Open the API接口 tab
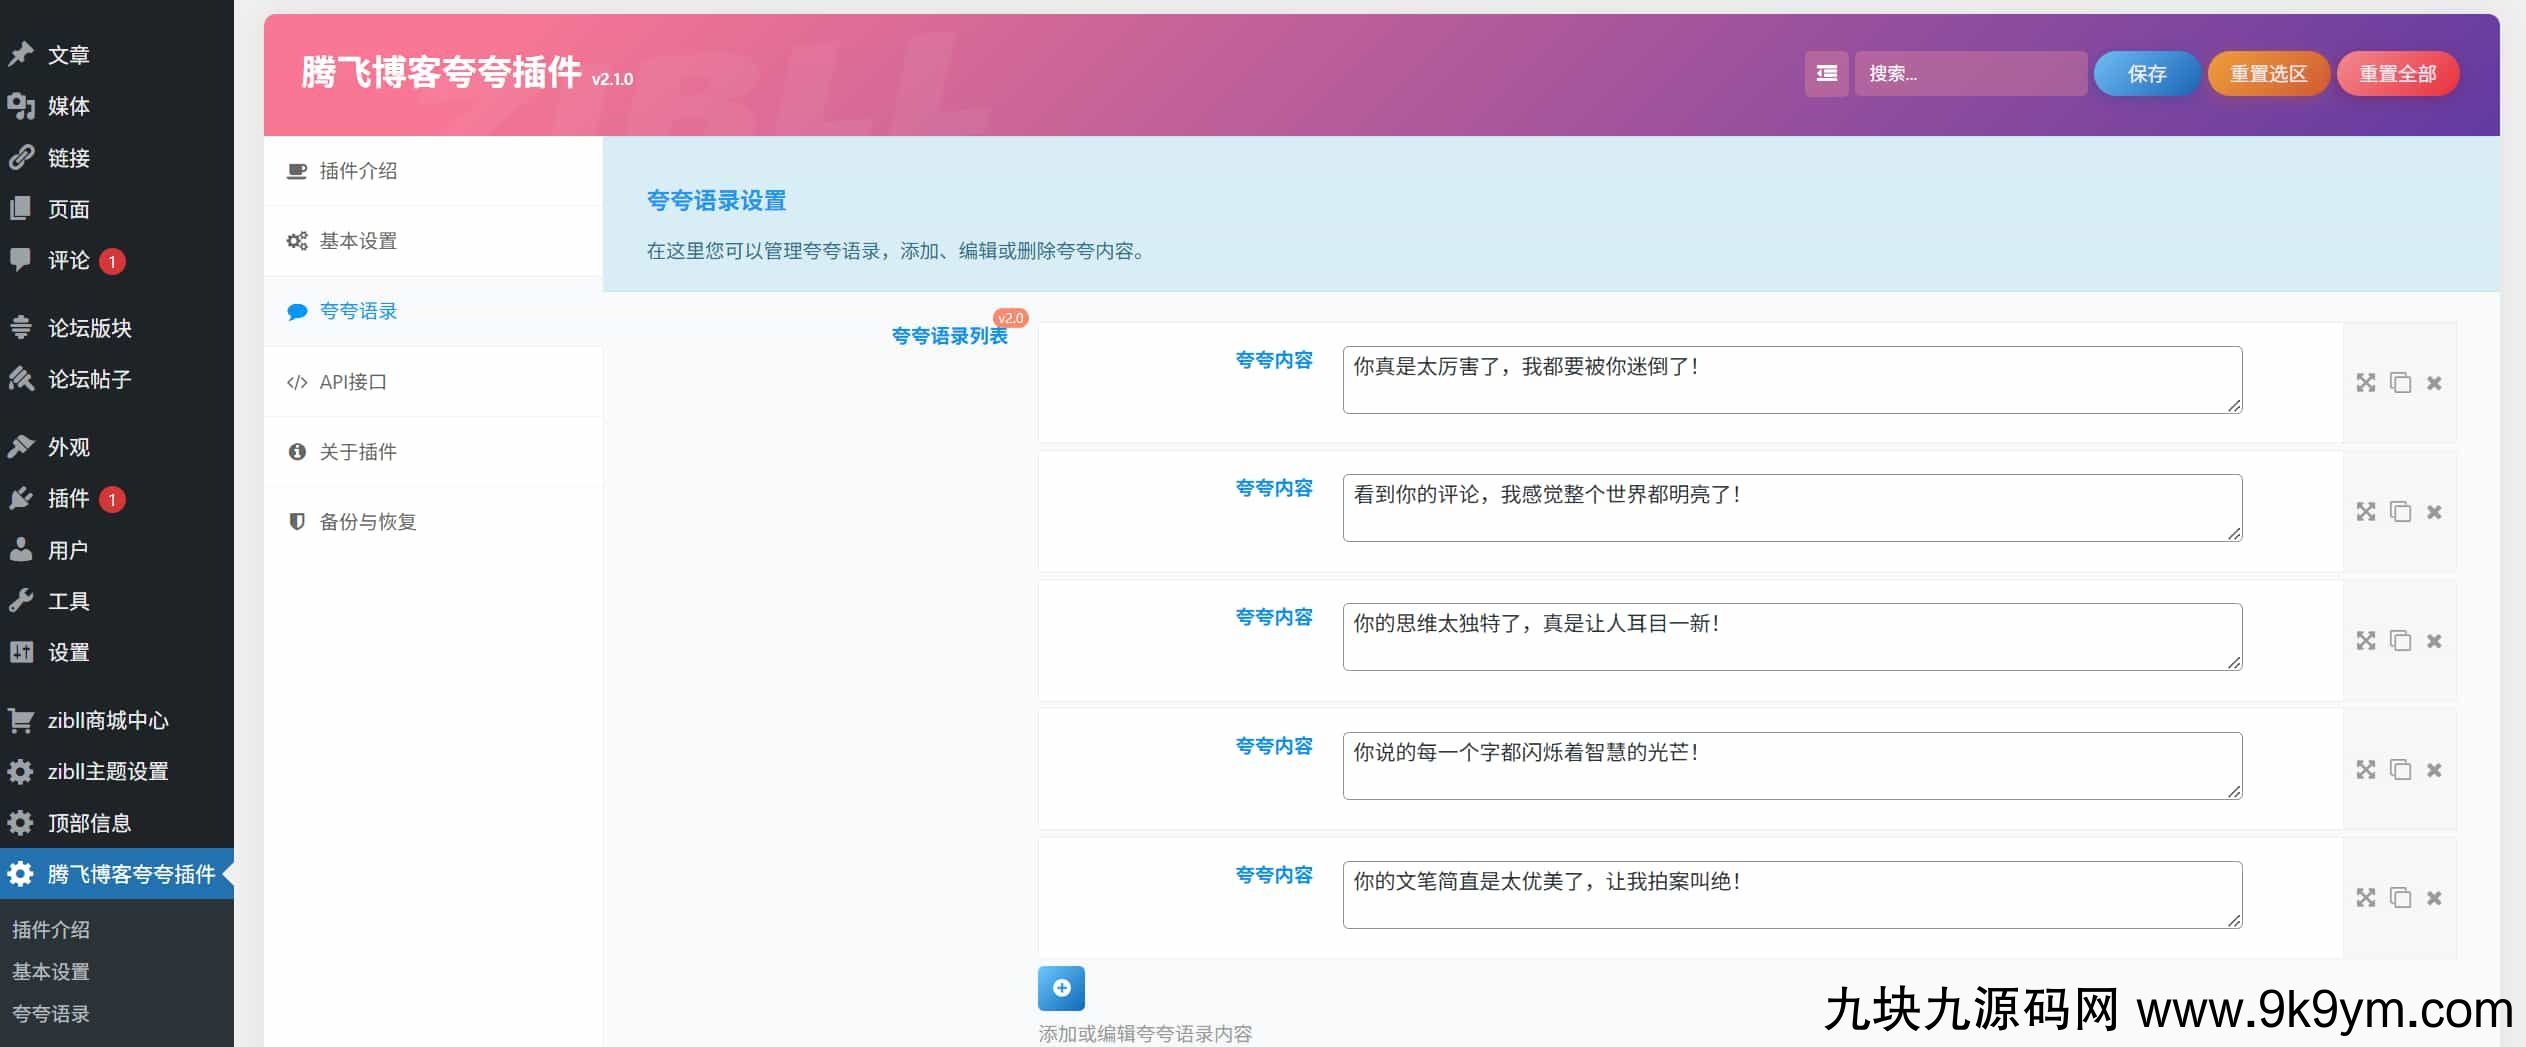 (352, 382)
